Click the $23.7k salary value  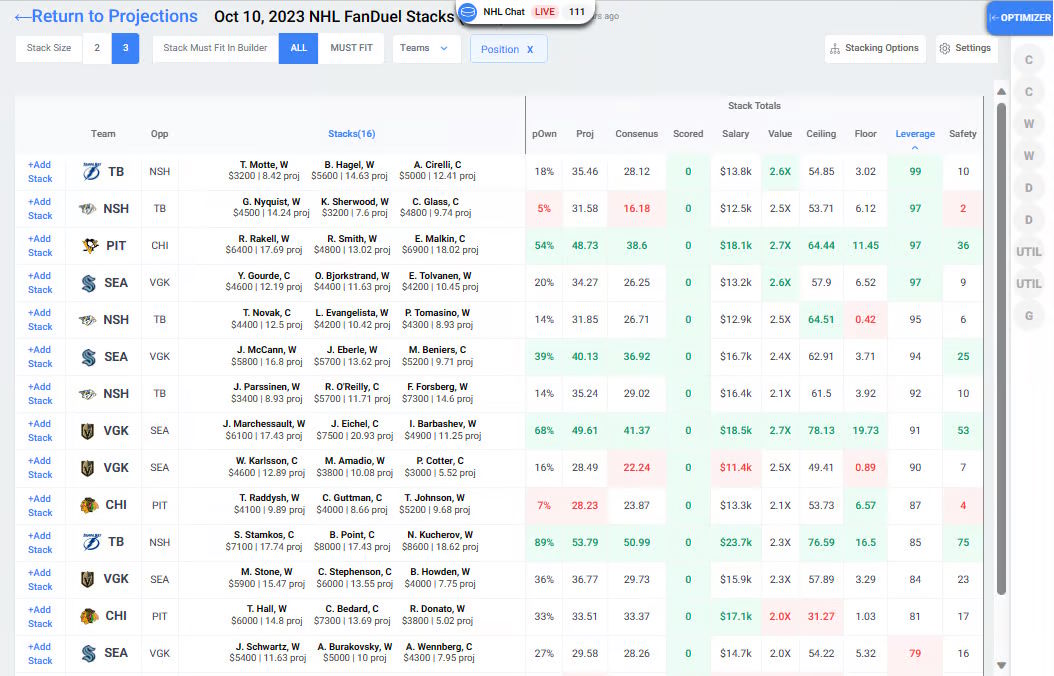(735, 542)
